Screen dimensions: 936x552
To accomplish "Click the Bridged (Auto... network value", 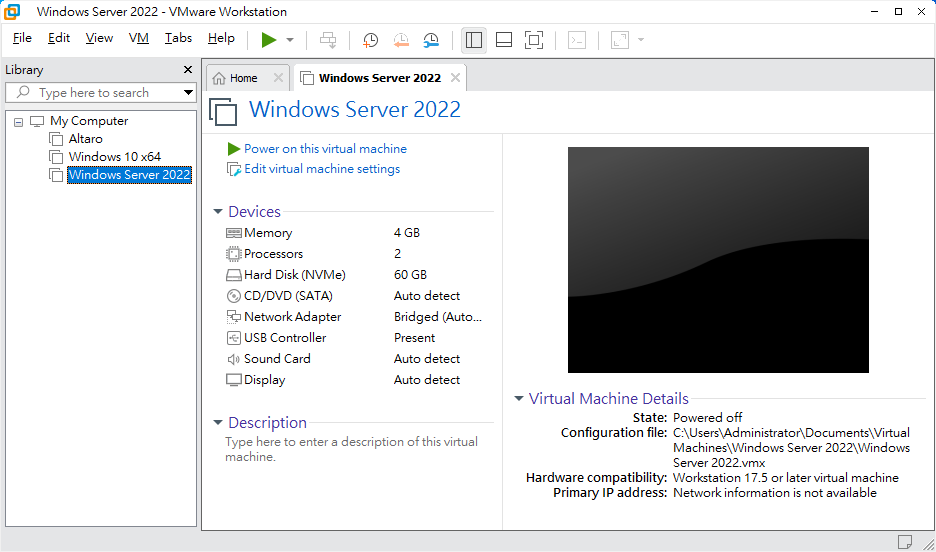I will [438, 317].
